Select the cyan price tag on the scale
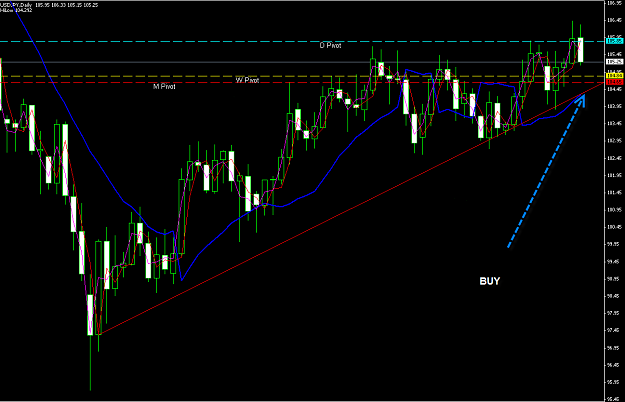 click(x=614, y=41)
